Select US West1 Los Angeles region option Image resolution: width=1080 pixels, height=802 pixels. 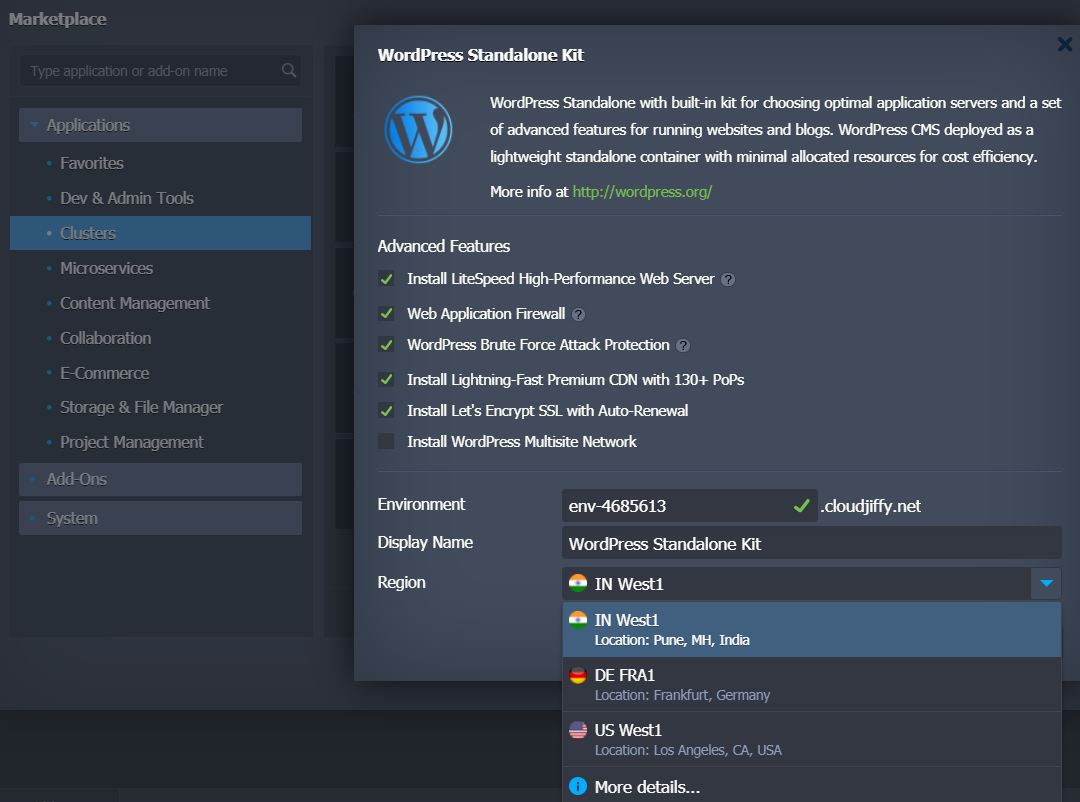(812, 739)
